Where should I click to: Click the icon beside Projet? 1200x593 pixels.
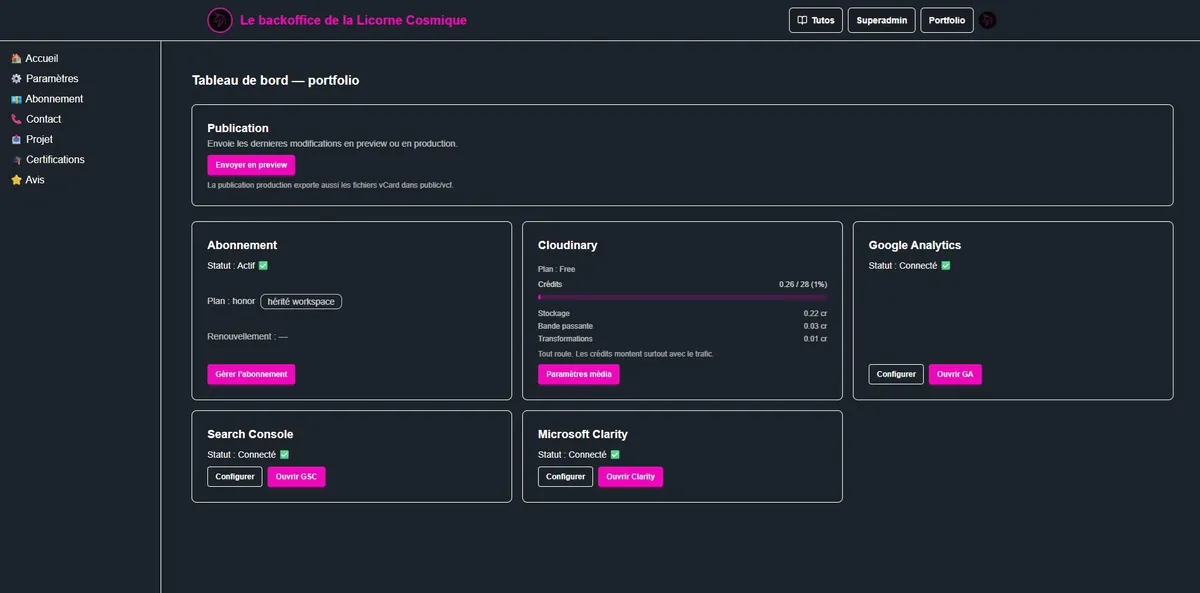click(x=16, y=139)
